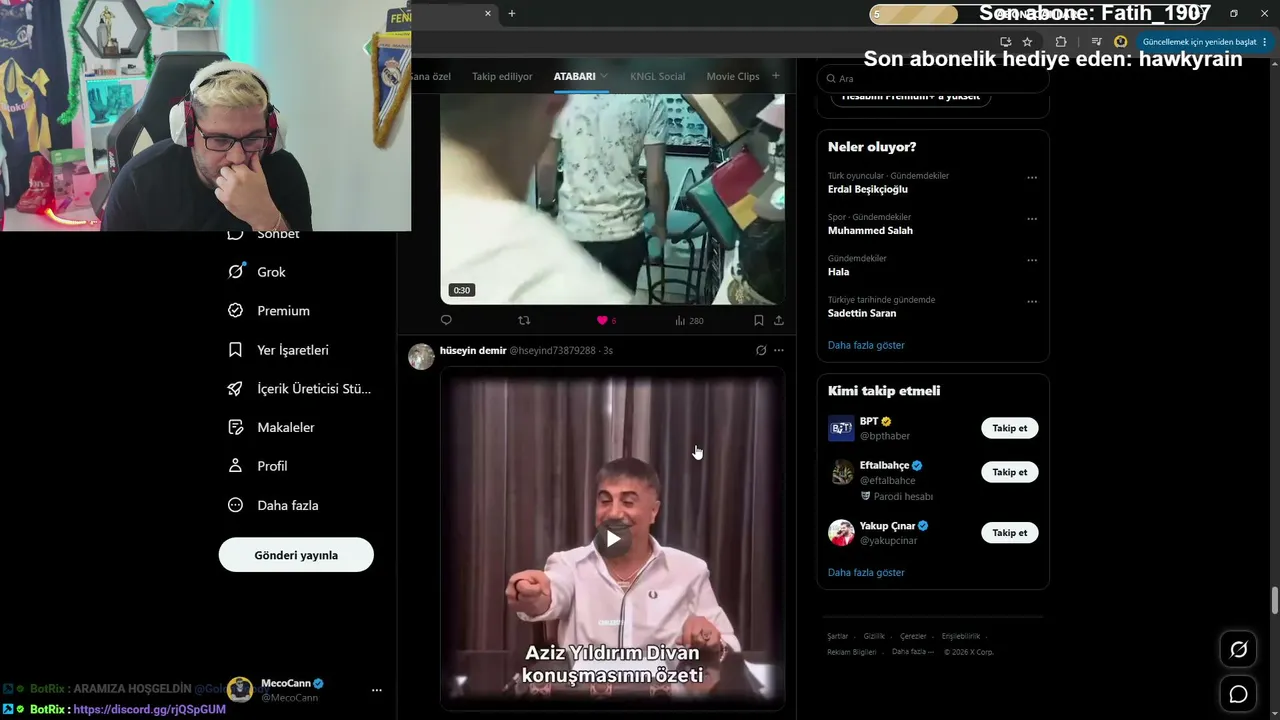Screen dimensions: 1280x720
Task: Open Grok actions on hüseyin demir's post
Action: pos(761,350)
